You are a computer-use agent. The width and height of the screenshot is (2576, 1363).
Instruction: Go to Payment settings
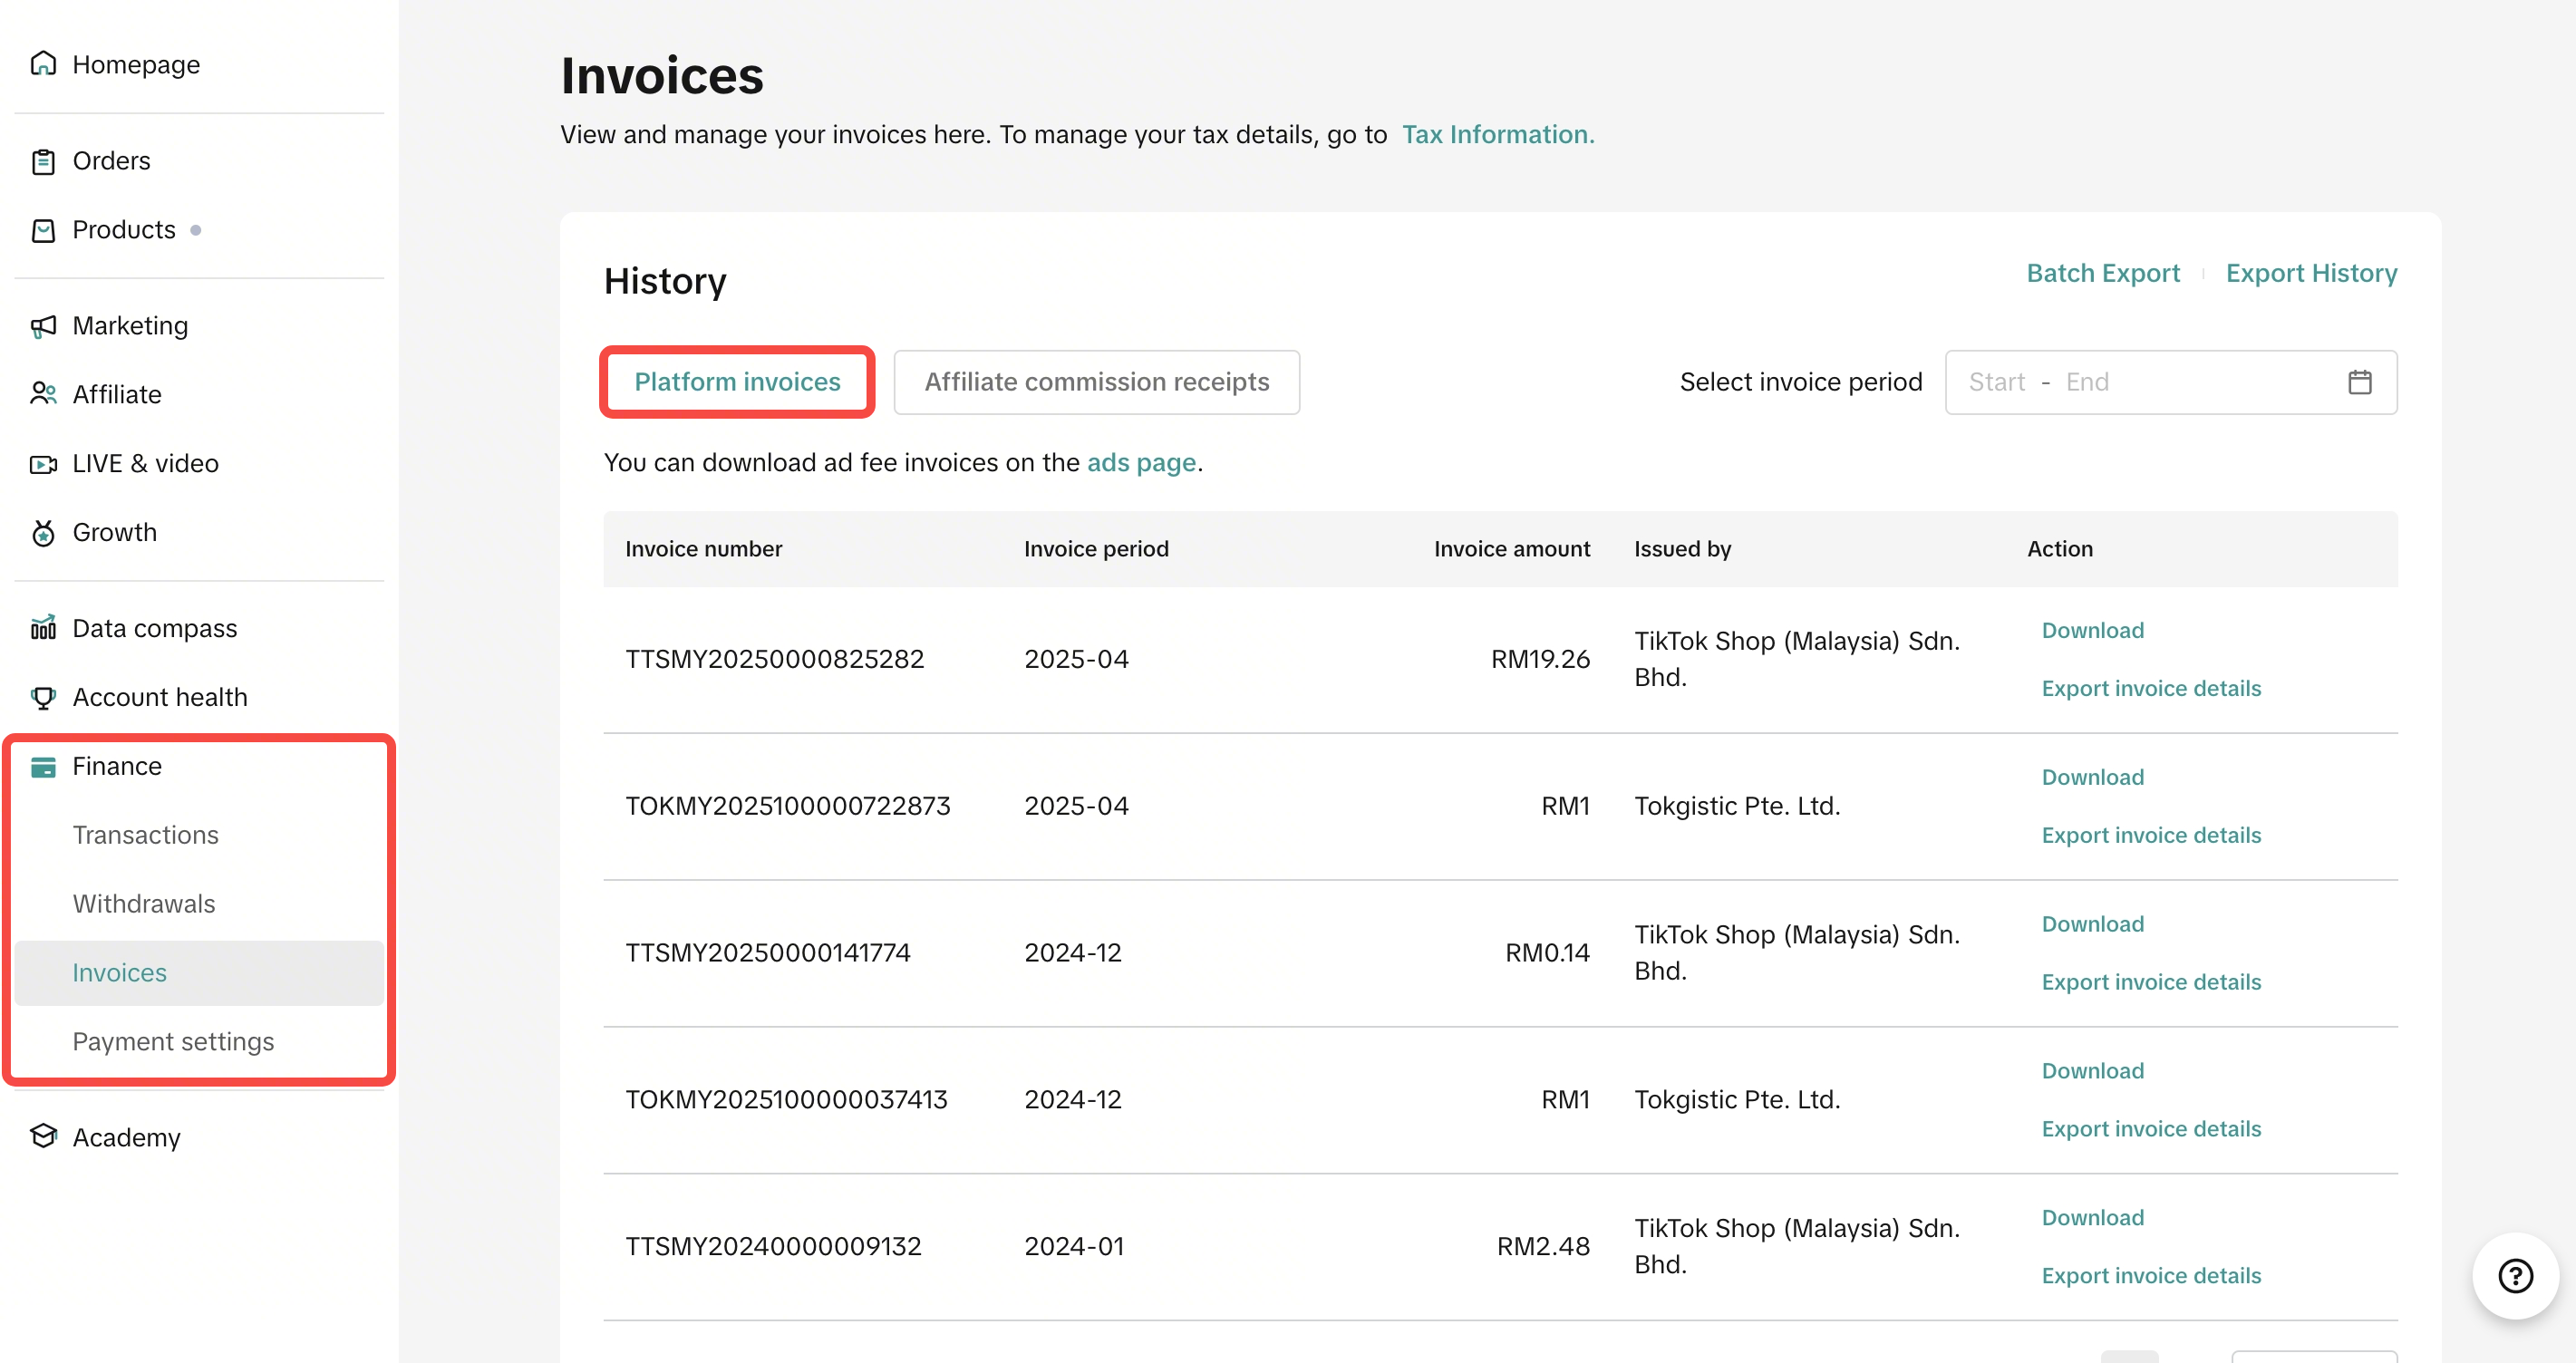click(x=173, y=1041)
